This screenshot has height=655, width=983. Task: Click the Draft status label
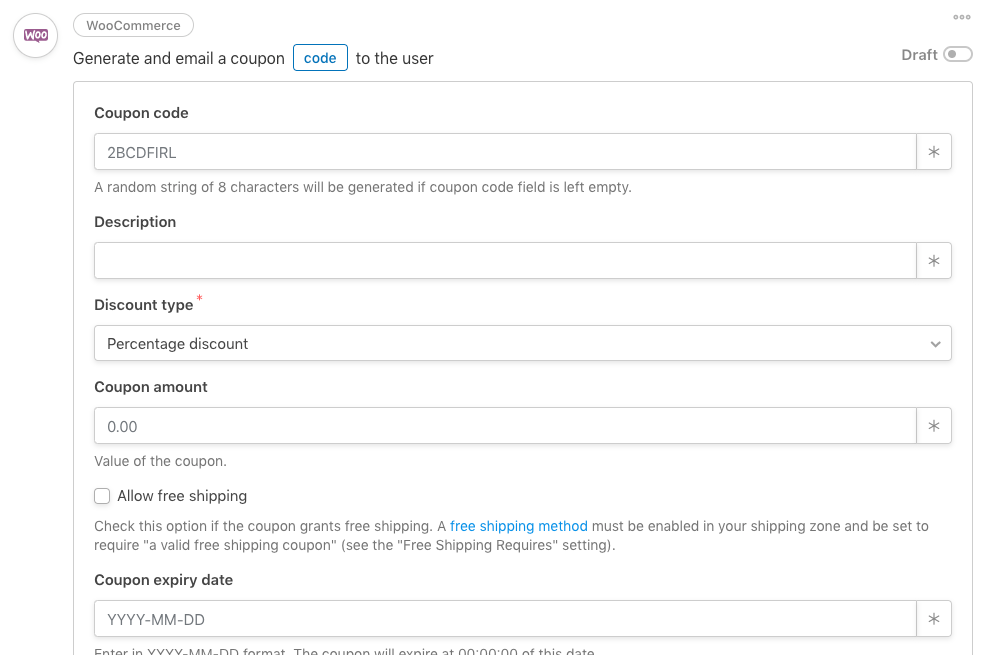point(919,55)
